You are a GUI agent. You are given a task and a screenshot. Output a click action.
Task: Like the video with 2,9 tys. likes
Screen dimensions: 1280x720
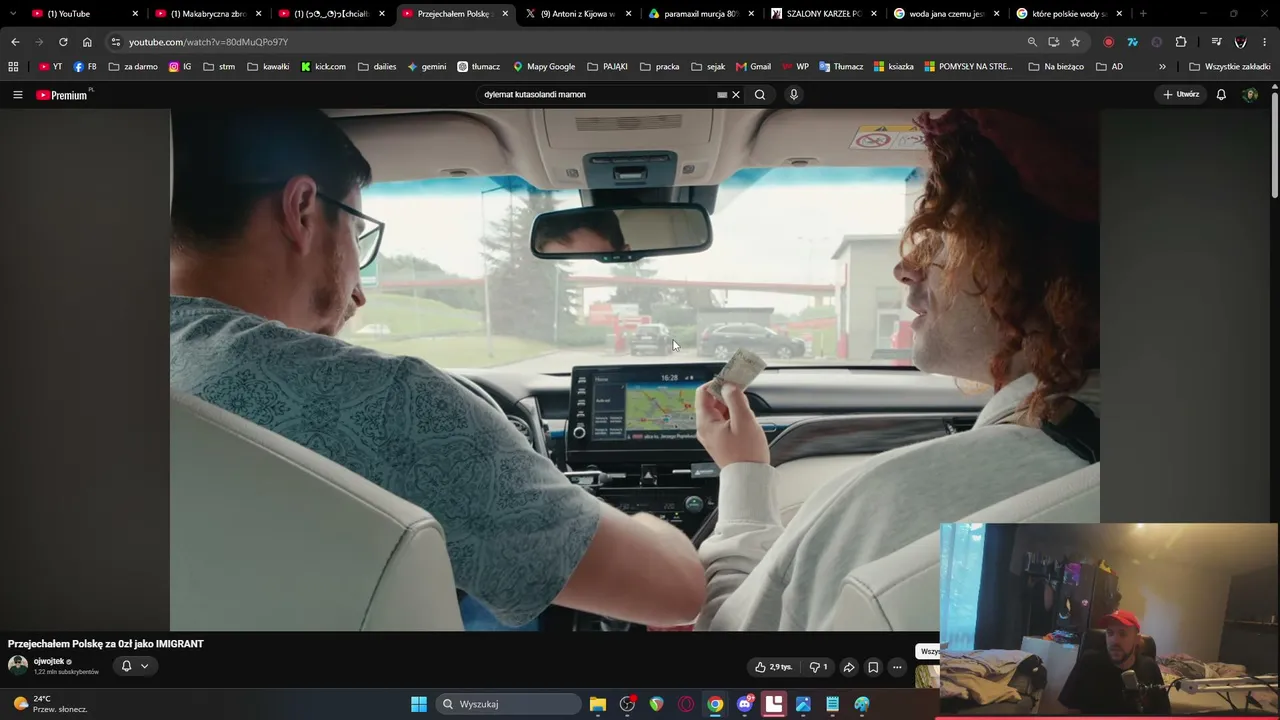pos(774,667)
